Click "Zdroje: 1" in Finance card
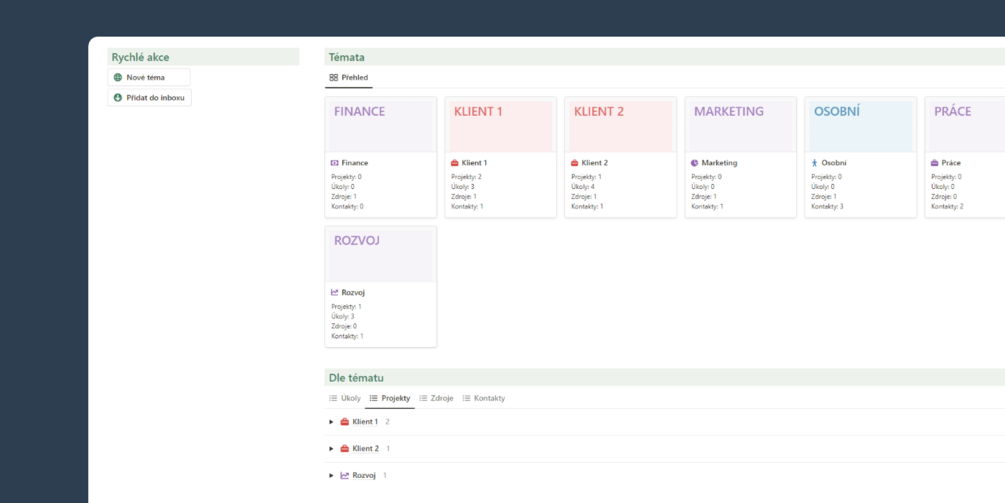Image resolution: width=1005 pixels, height=503 pixels. [344, 197]
